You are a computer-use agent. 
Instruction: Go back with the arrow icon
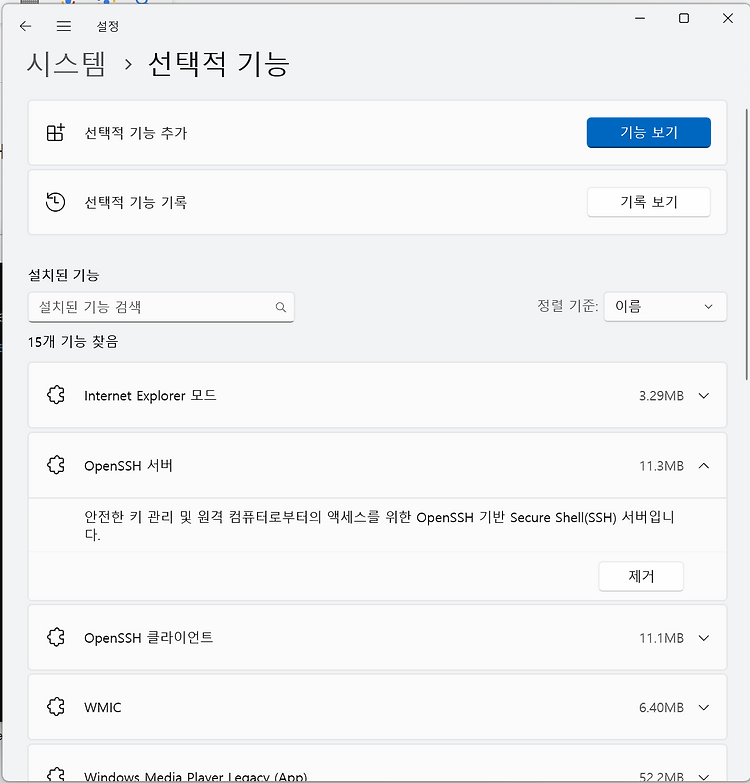(25, 26)
